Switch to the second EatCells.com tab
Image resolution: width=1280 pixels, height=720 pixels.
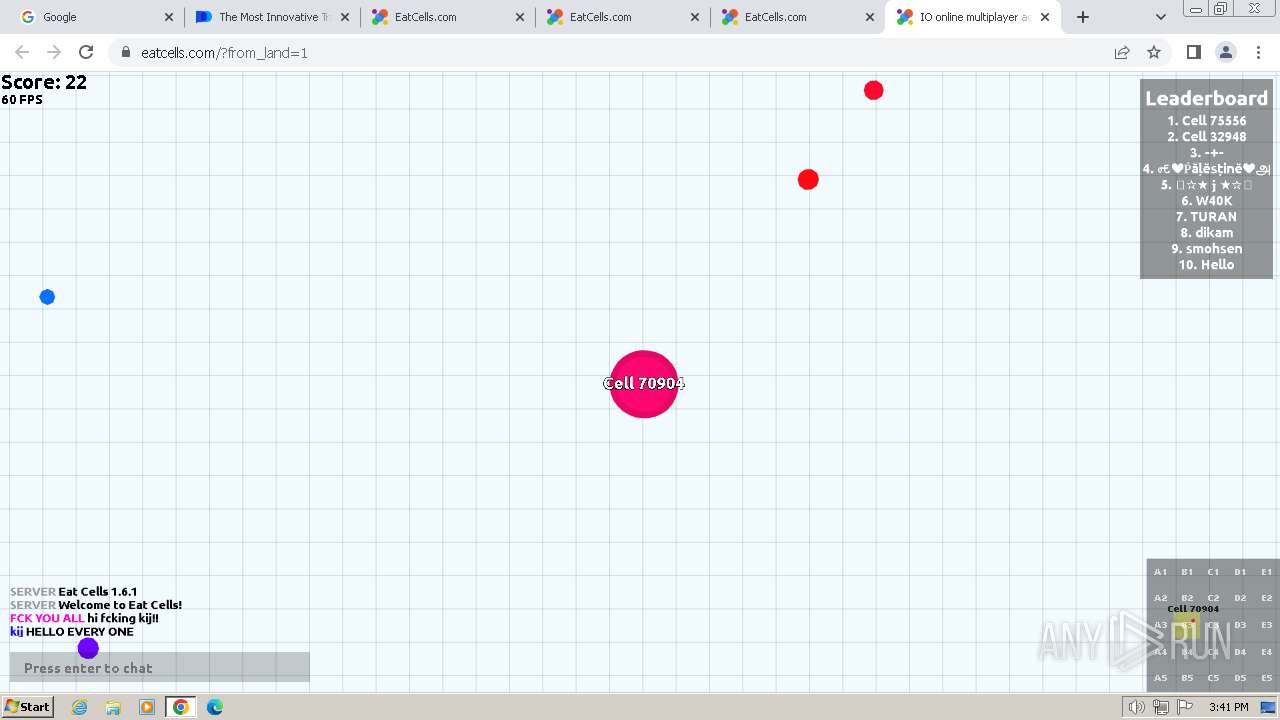[622, 17]
